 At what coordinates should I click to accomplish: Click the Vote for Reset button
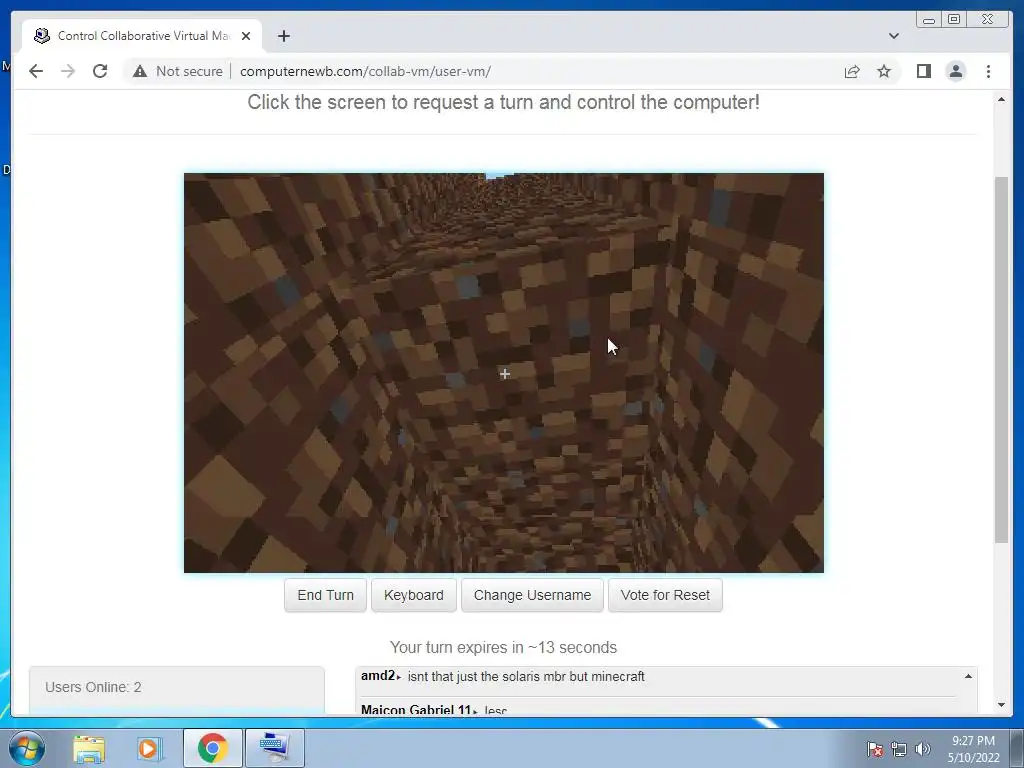click(665, 595)
